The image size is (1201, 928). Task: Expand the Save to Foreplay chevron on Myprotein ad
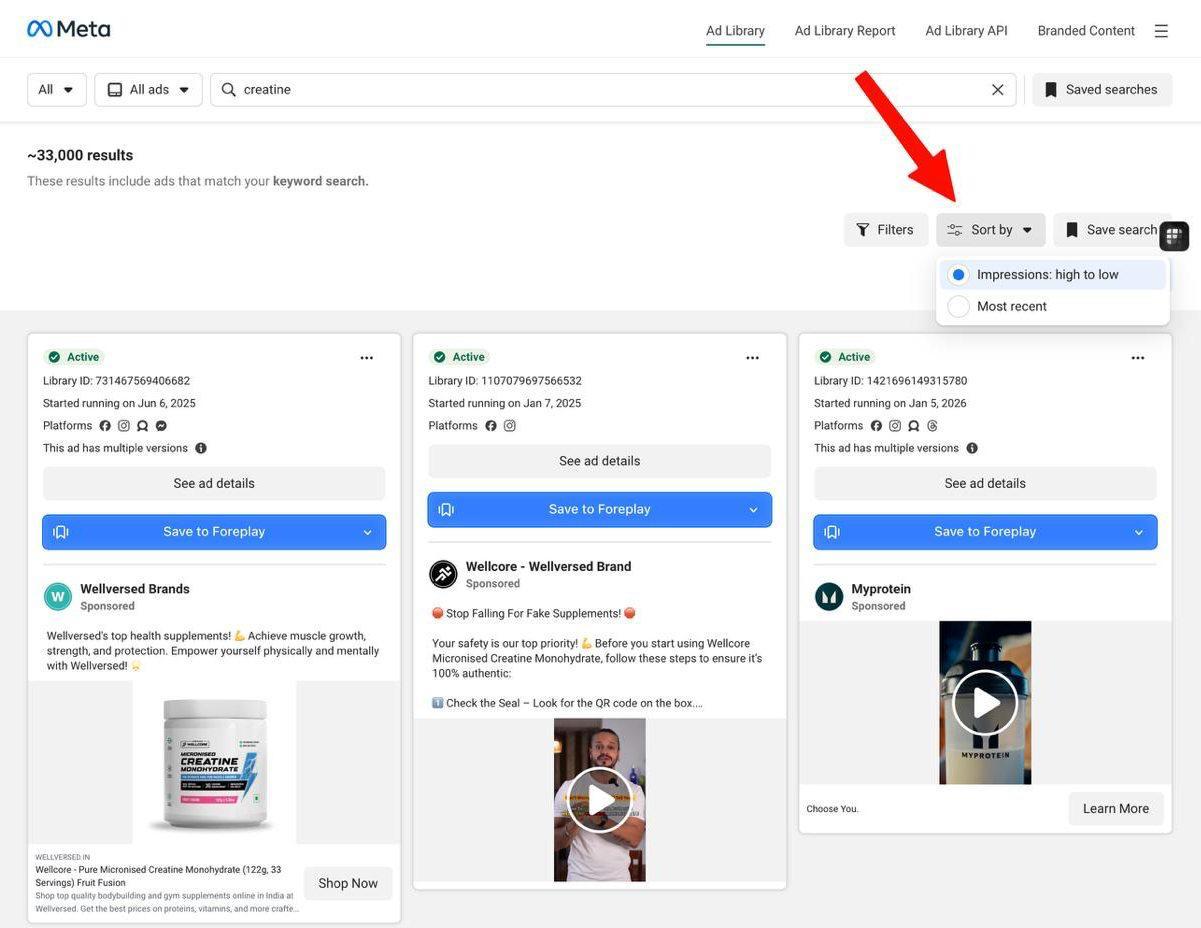[1138, 531]
